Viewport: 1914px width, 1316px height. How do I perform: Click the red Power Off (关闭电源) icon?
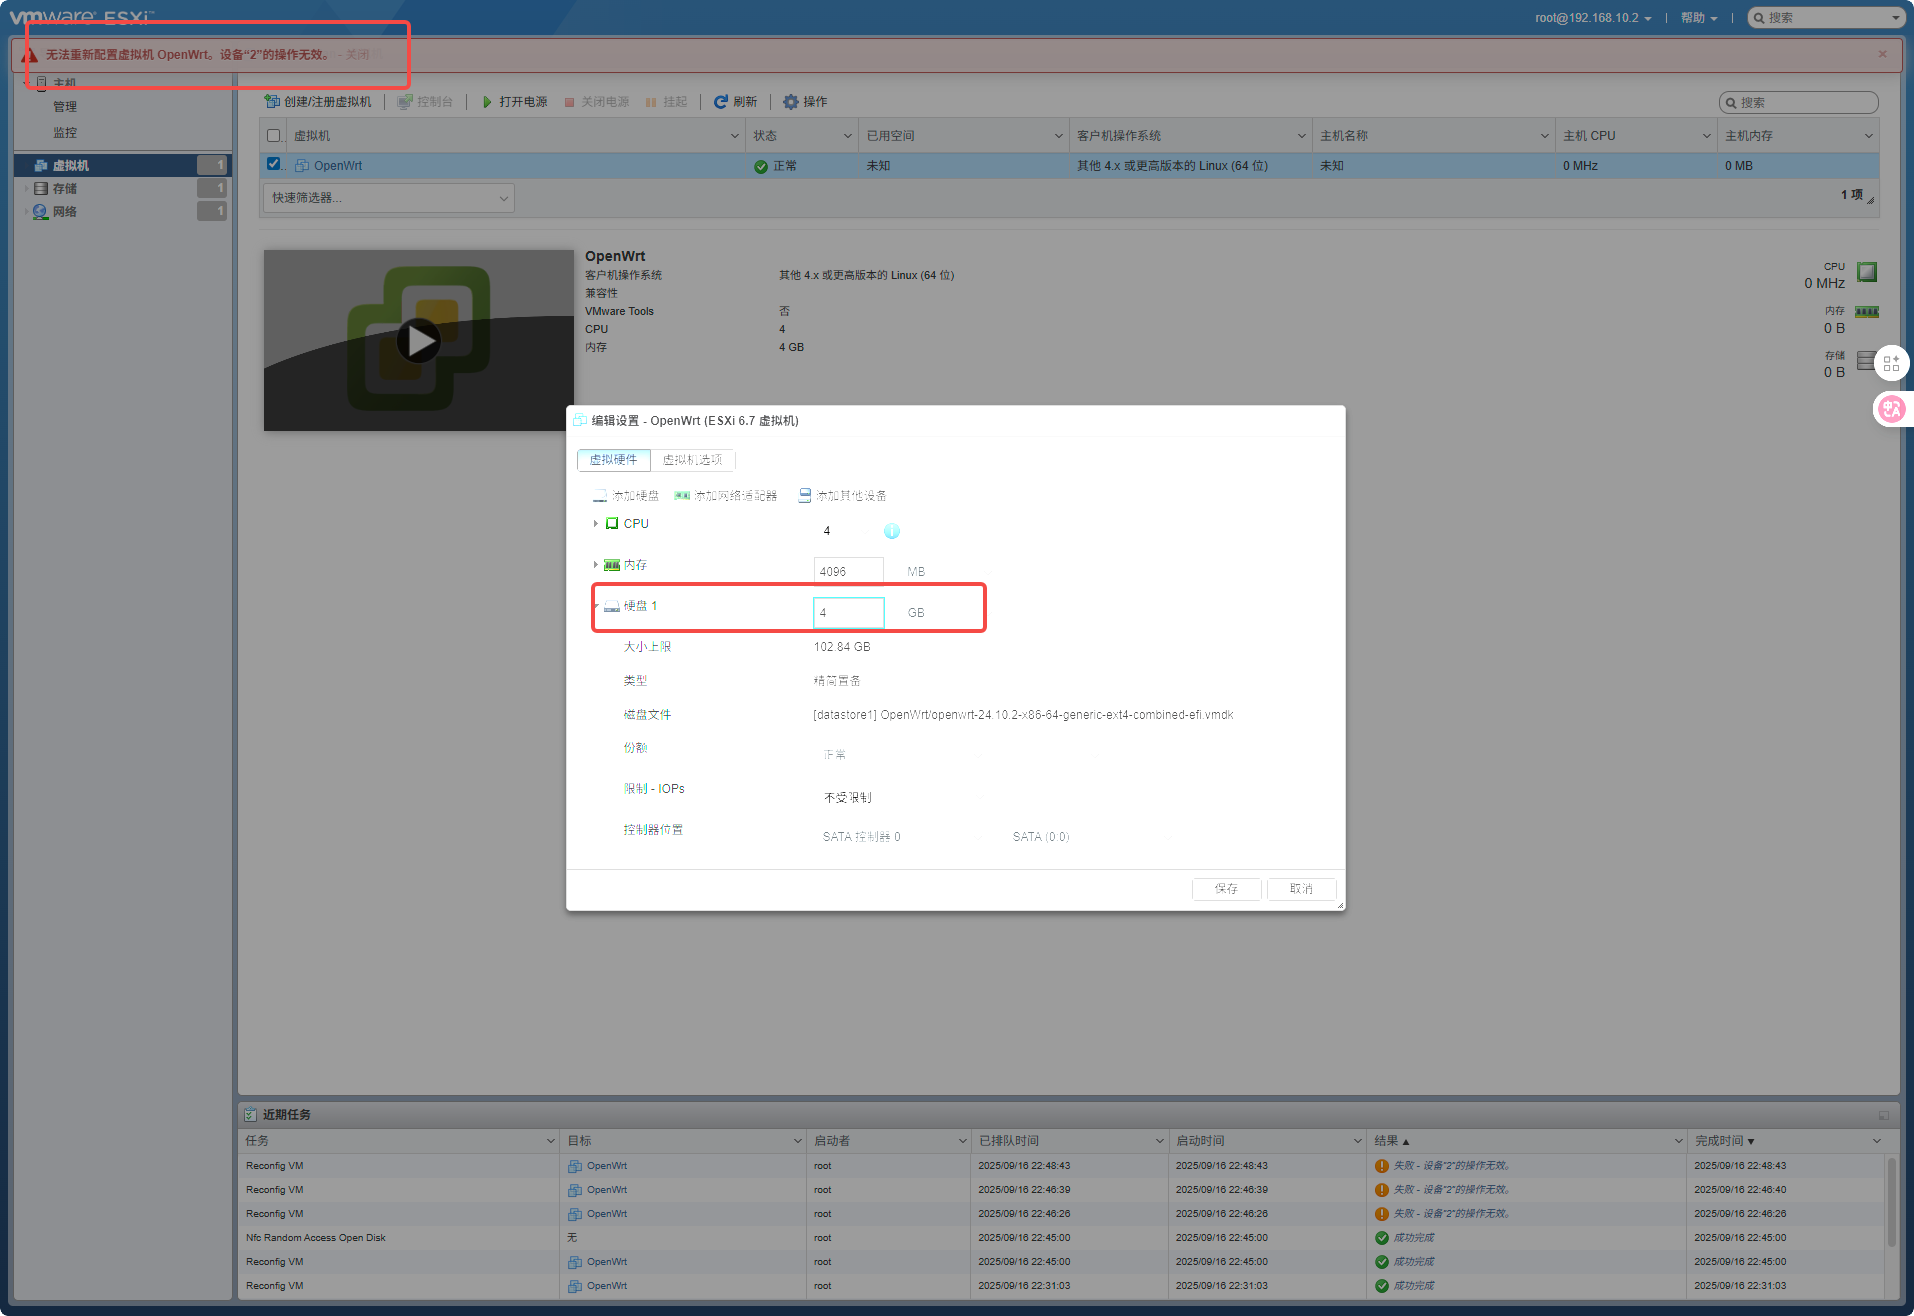[569, 102]
